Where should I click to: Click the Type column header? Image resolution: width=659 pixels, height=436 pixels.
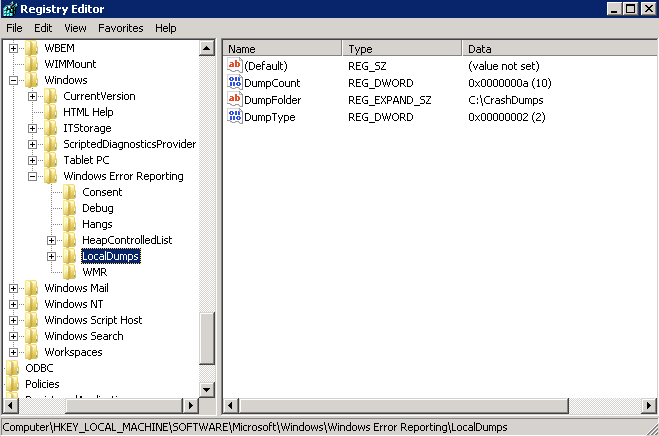coord(360,48)
